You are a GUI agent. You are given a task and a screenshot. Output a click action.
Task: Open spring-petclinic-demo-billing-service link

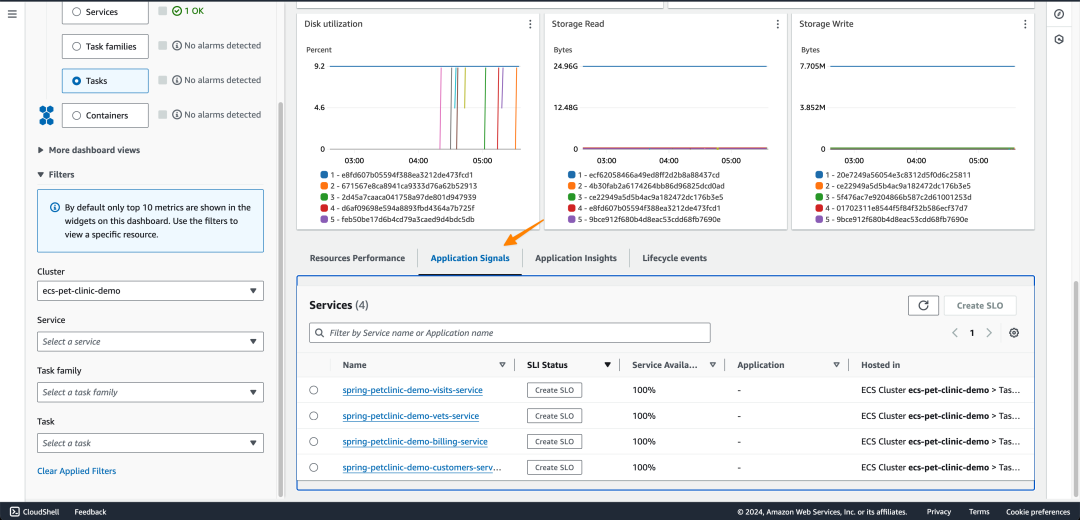click(415, 441)
